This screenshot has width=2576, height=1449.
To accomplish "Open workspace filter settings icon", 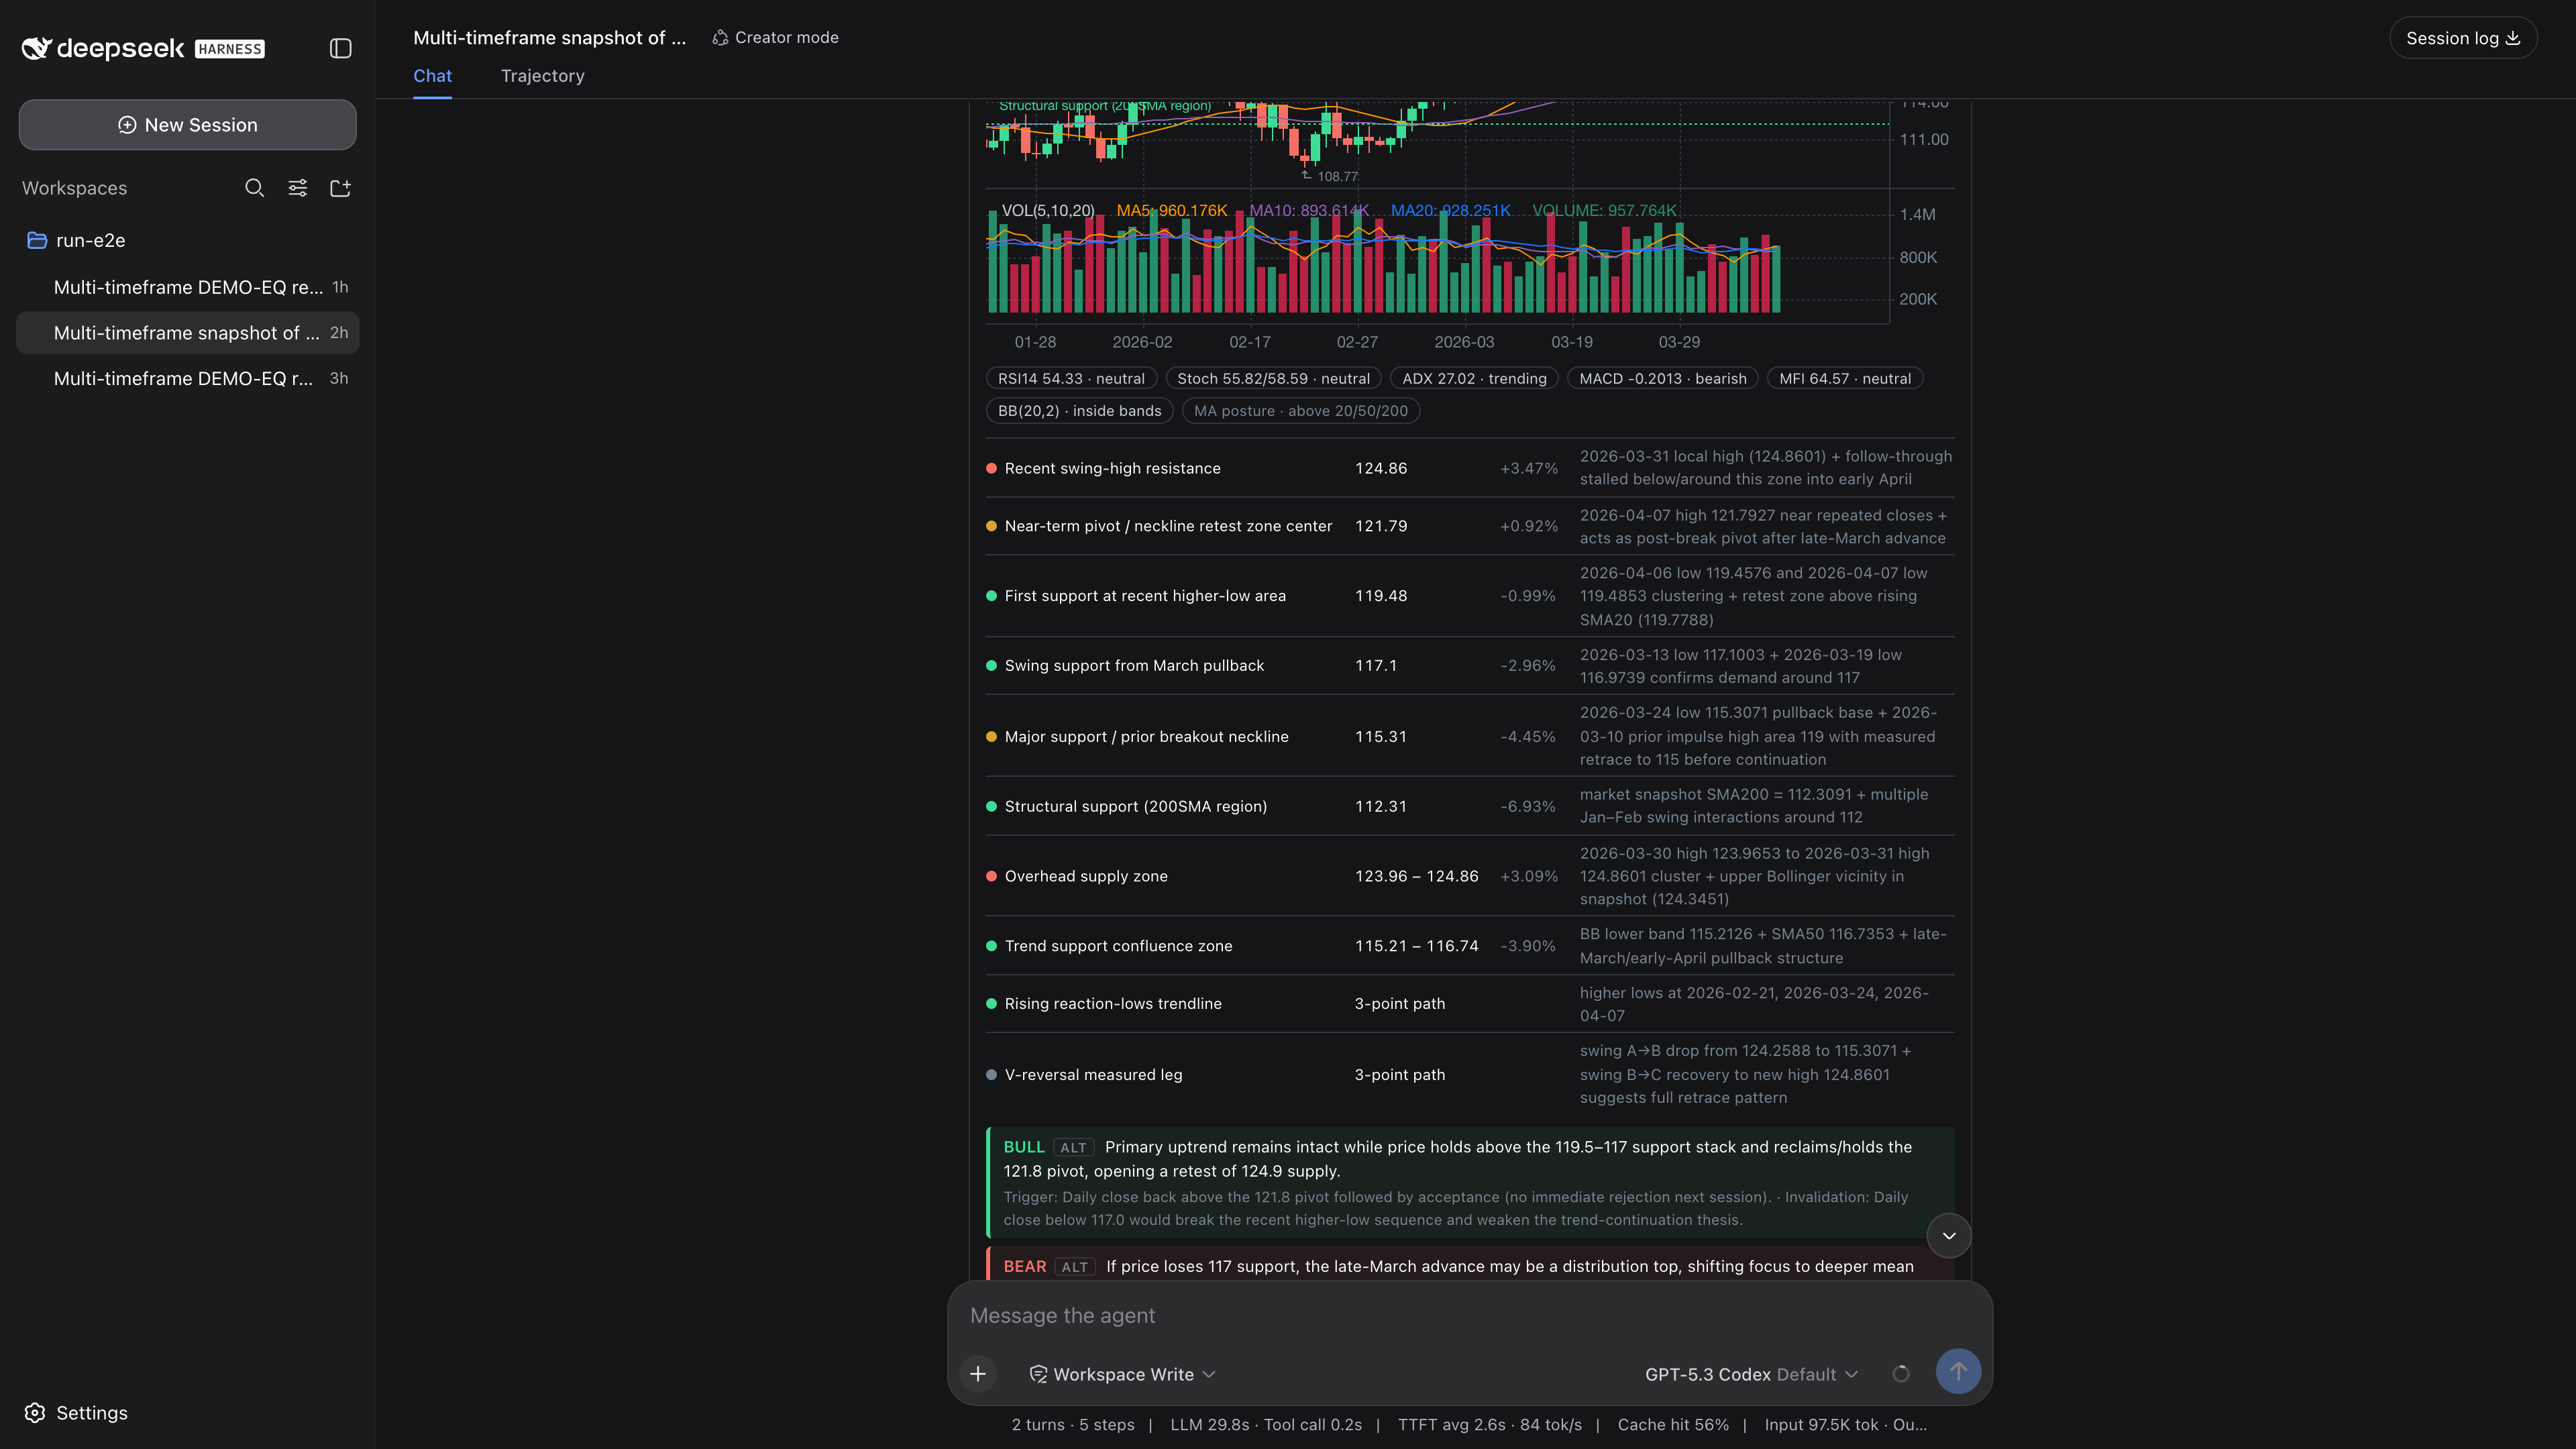I will (x=298, y=188).
